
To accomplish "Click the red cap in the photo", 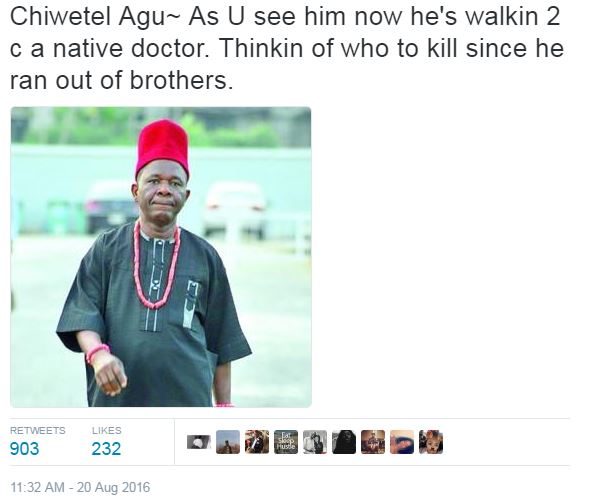I will (163, 147).
